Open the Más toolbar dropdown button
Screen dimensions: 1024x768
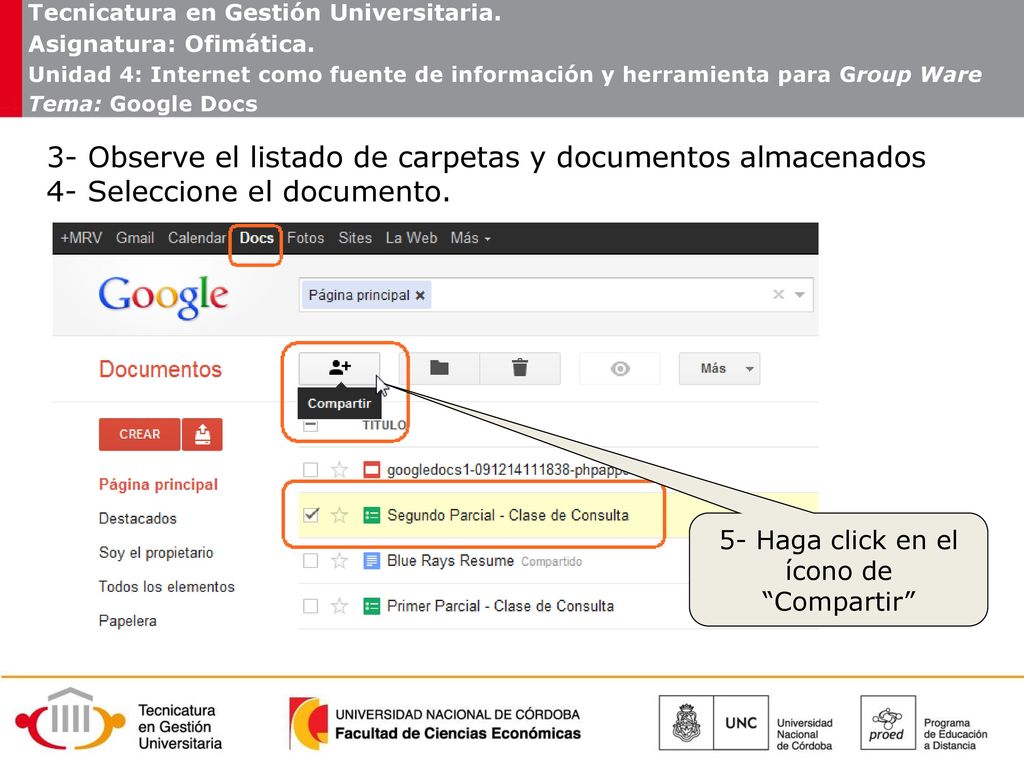click(720, 369)
